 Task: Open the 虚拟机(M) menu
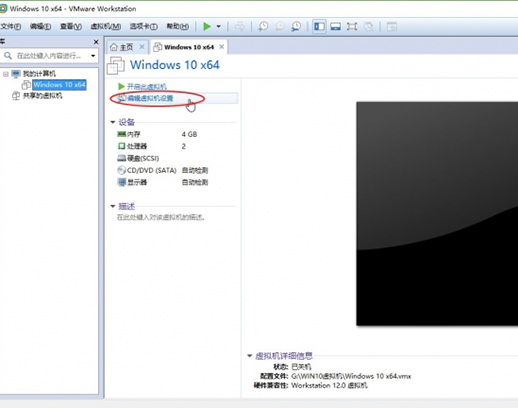tap(106, 26)
